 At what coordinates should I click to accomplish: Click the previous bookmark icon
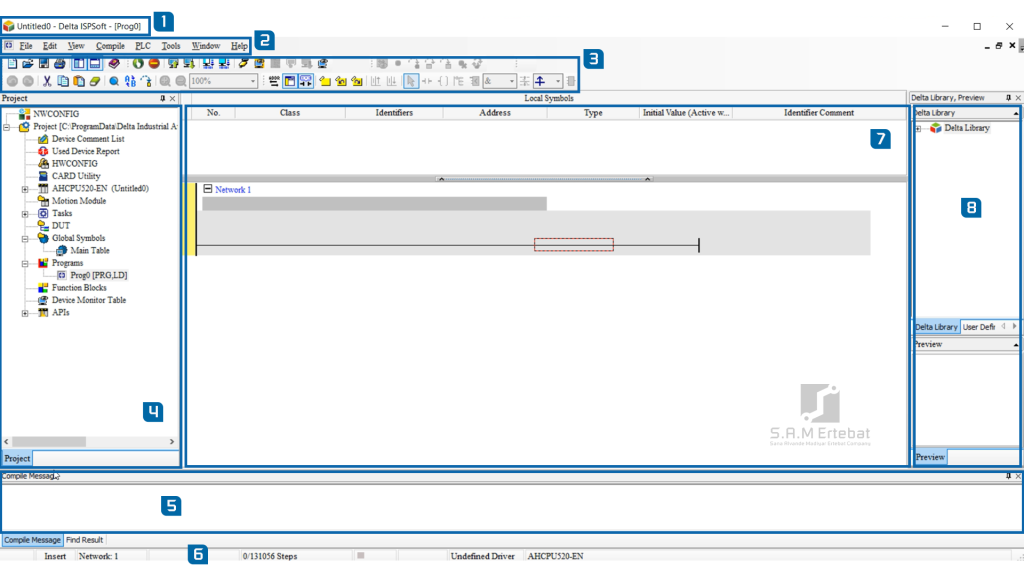[x=341, y=81]
